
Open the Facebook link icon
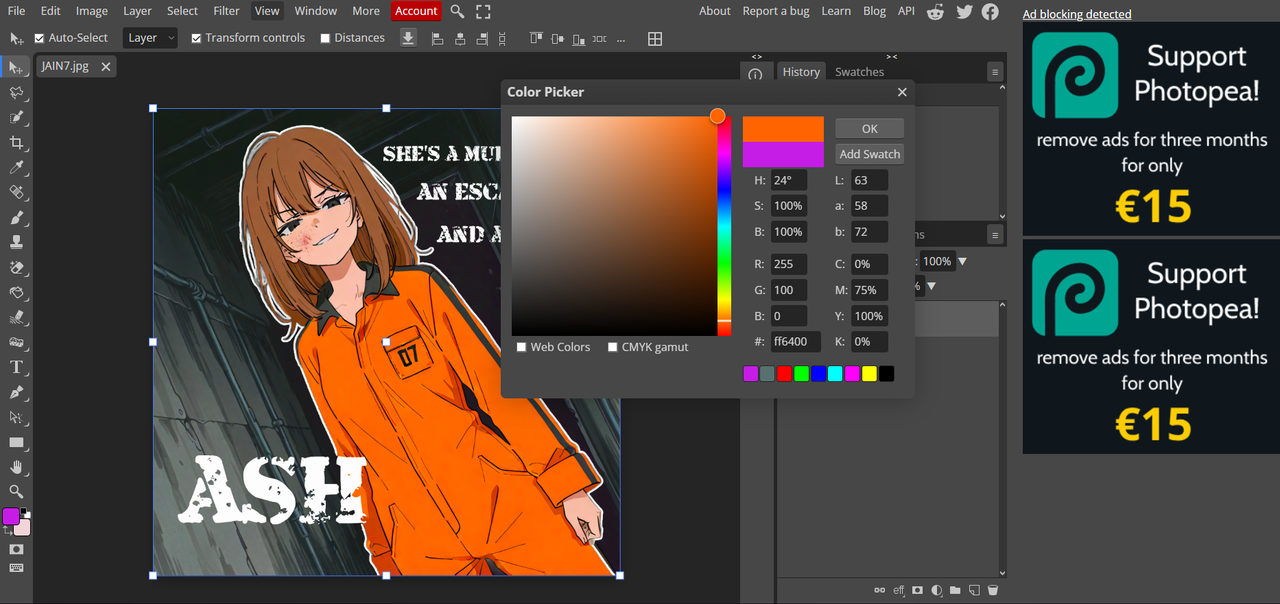click(x=990, y=11)
